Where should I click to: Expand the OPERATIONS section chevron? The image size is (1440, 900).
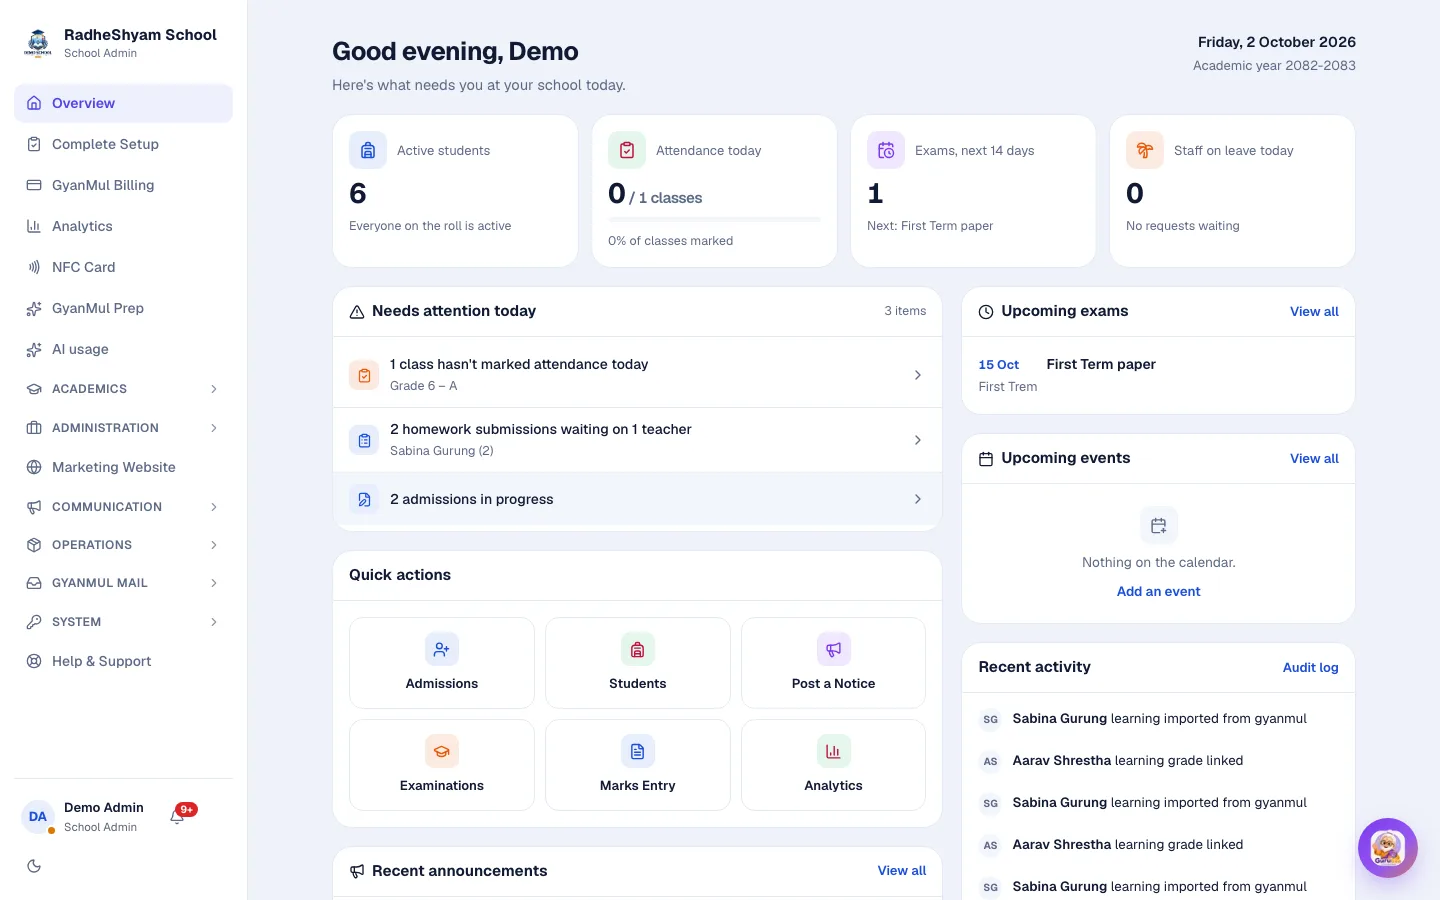pyautogui.click(x=214, y=545)
